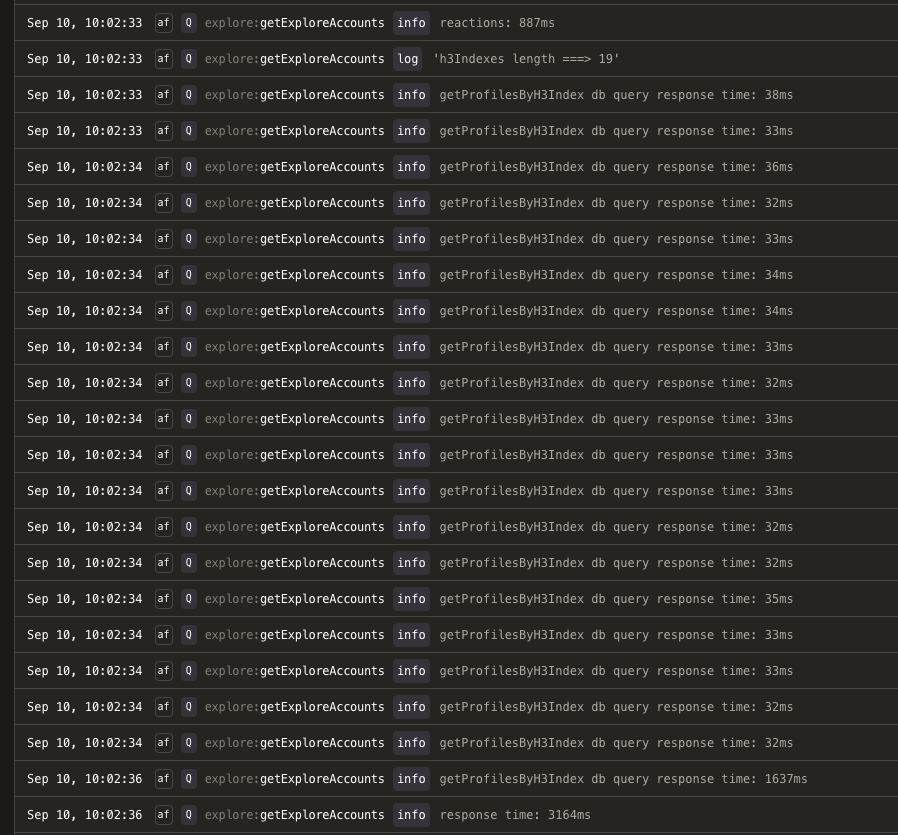Open the getExploreAccounts link on the 38ms row
Screen dimensions: 898x835
tap(322, 95)
